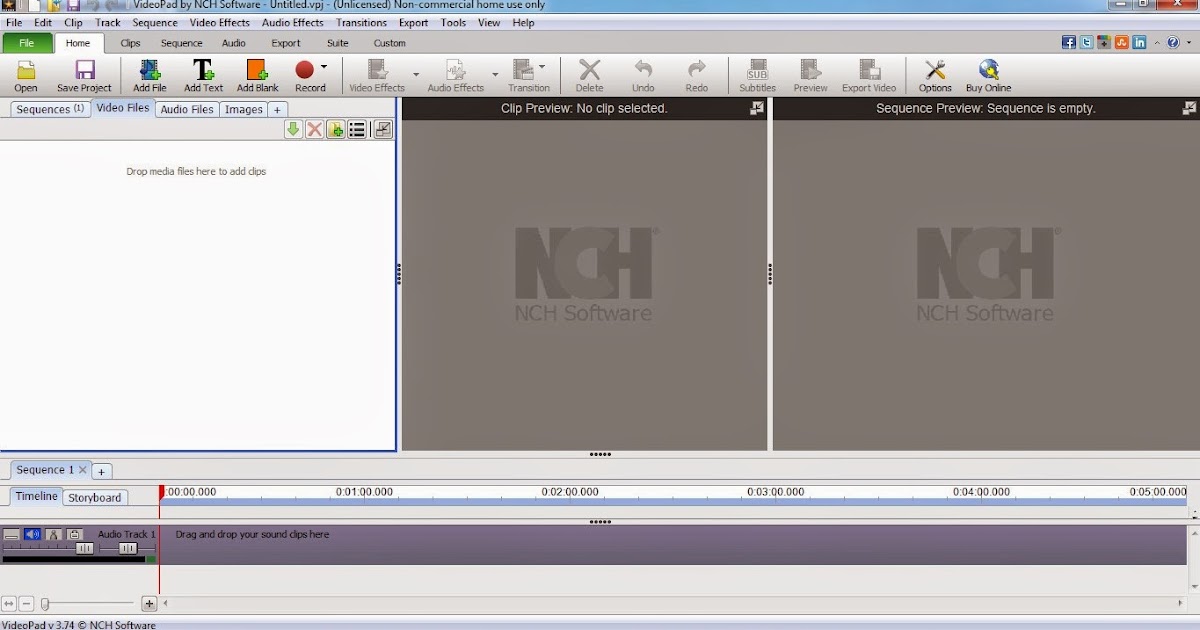This screenshot has width=1200, height=630.
Task: Click the bin panel detach icon
Action: [x=382, y=129]
